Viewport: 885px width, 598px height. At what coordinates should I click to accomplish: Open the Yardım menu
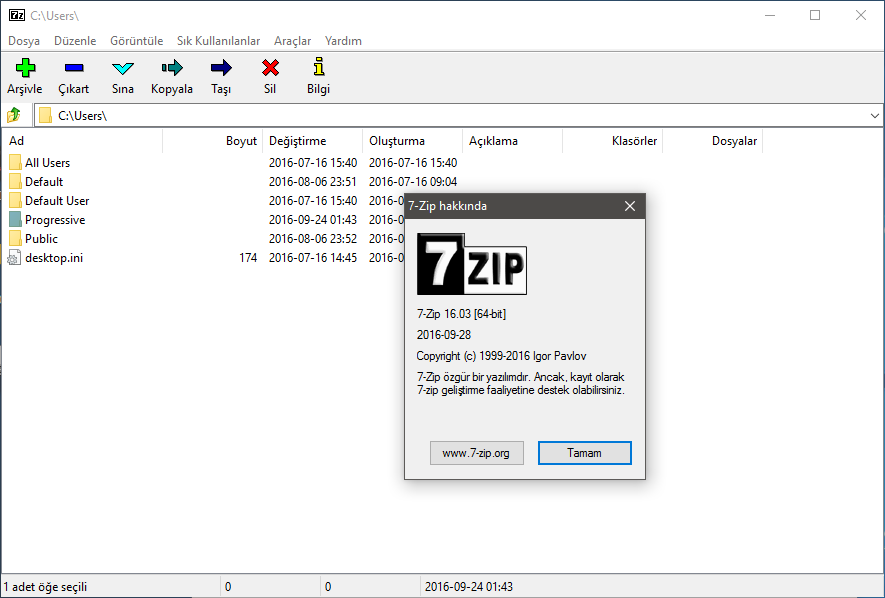[343, 41]
